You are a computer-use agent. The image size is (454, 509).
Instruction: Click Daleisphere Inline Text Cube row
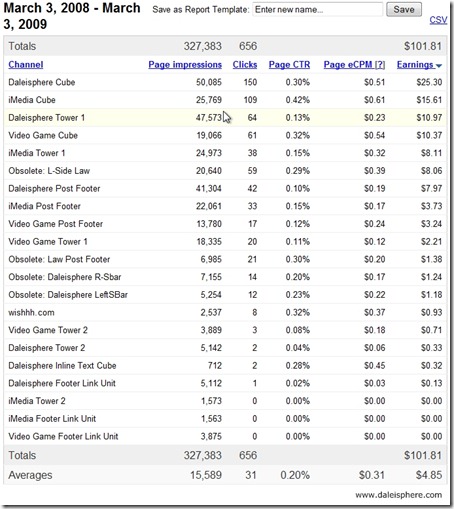pyautogui.click(x=225, y=365)
